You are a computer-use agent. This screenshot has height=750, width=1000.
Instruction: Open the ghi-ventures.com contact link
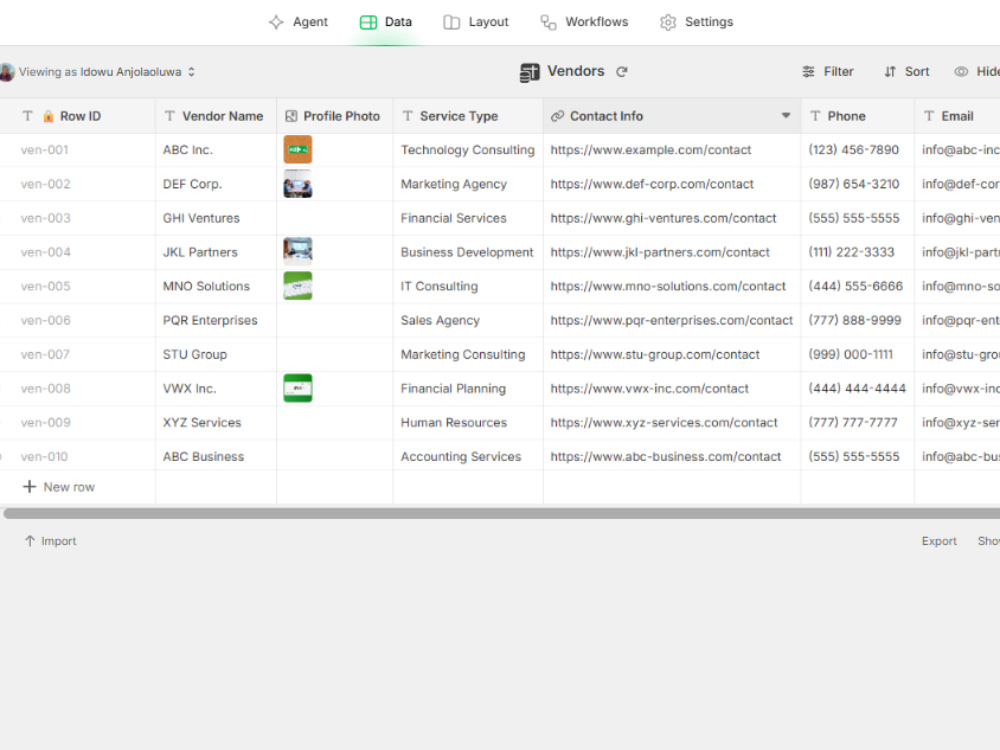(663, 218)
